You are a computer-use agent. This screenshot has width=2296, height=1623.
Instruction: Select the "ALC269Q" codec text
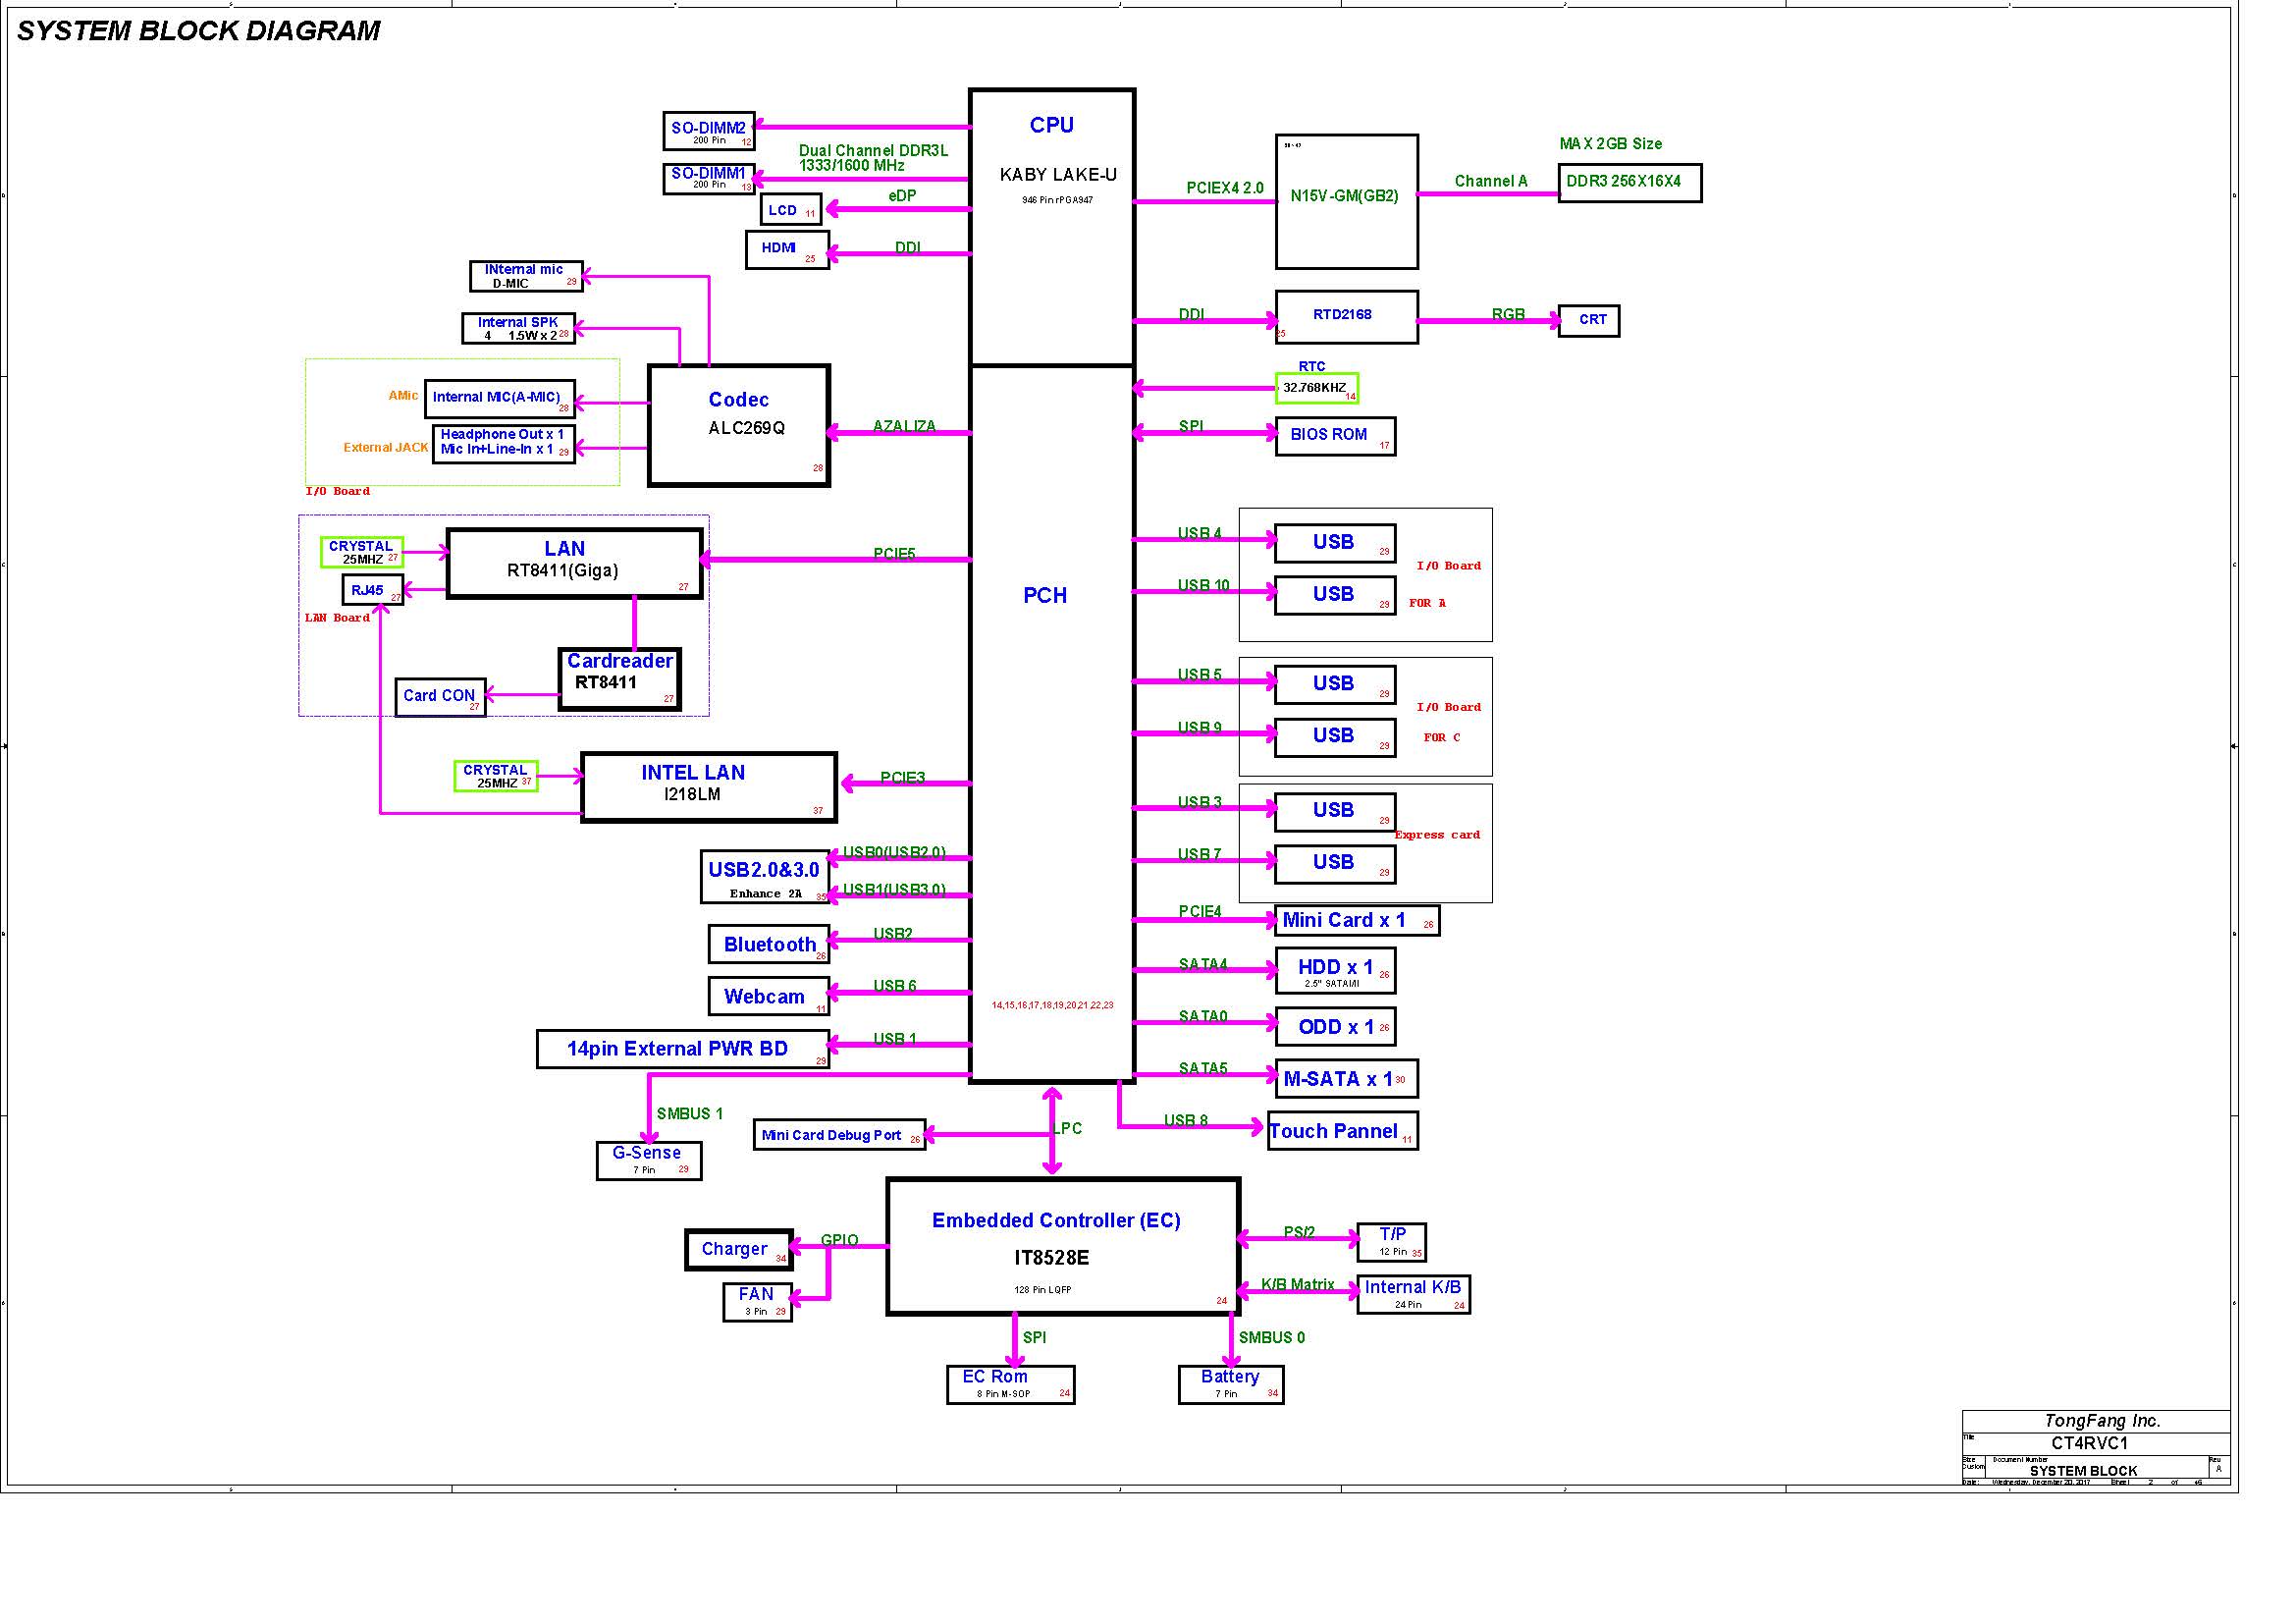click(x=747, y=428)
